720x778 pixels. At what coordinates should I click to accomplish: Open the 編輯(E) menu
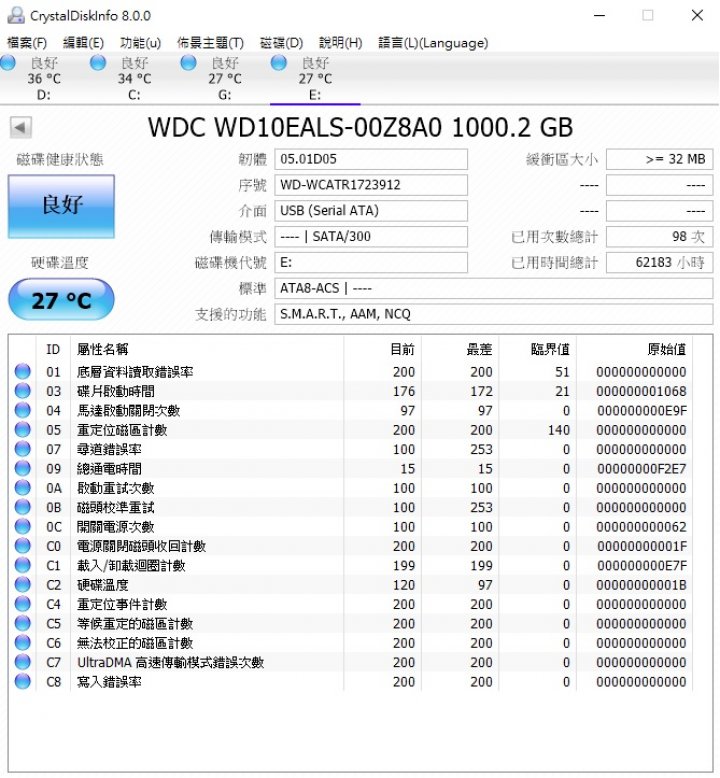coord(83,43)
